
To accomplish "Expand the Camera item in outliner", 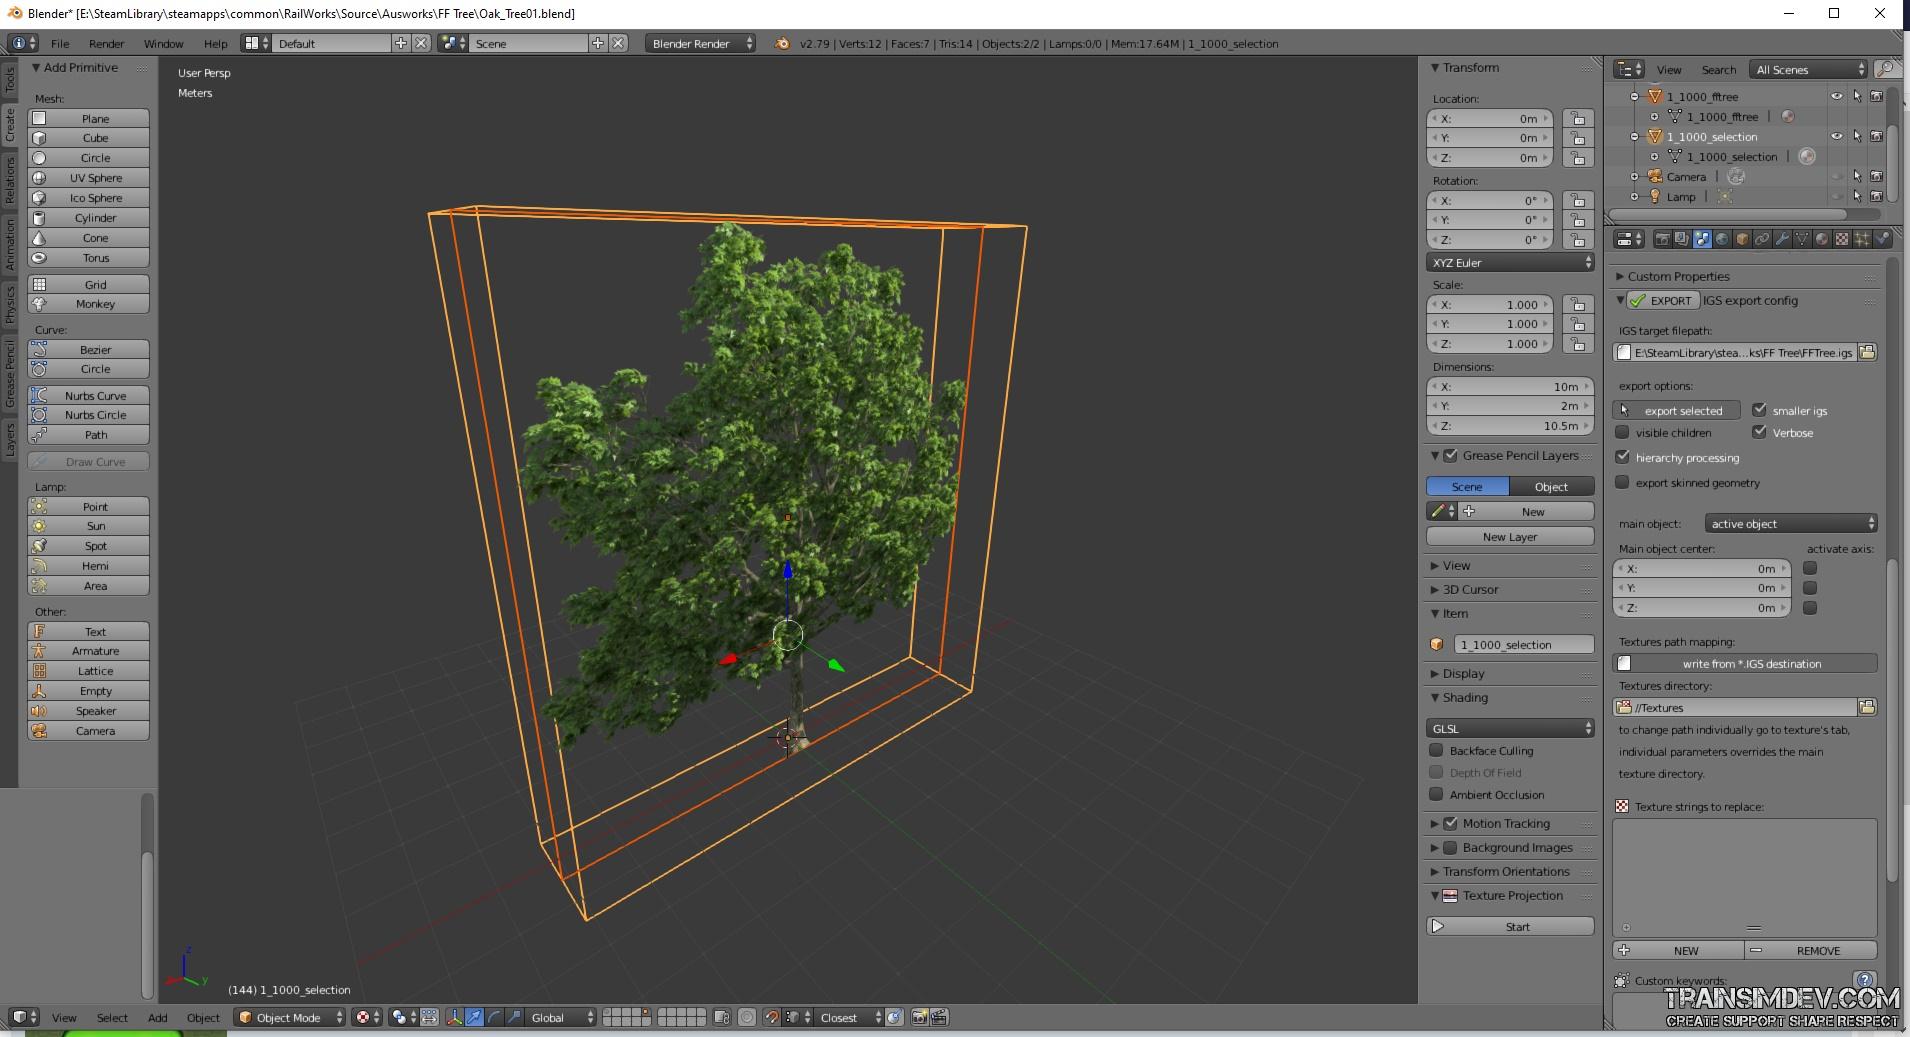I will 1635,177.
